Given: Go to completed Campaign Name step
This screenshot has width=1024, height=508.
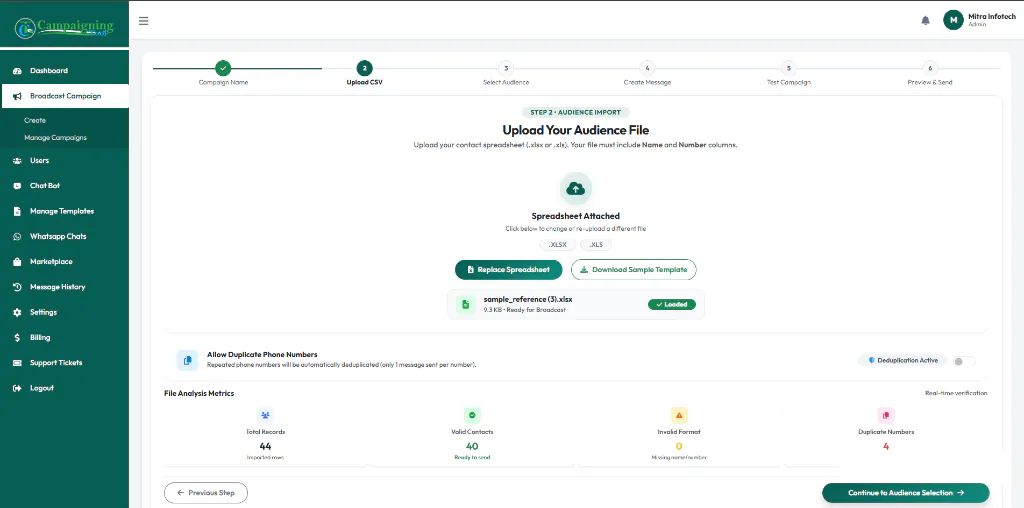Looking at the screenshot, I should click(x=223, y=68).
